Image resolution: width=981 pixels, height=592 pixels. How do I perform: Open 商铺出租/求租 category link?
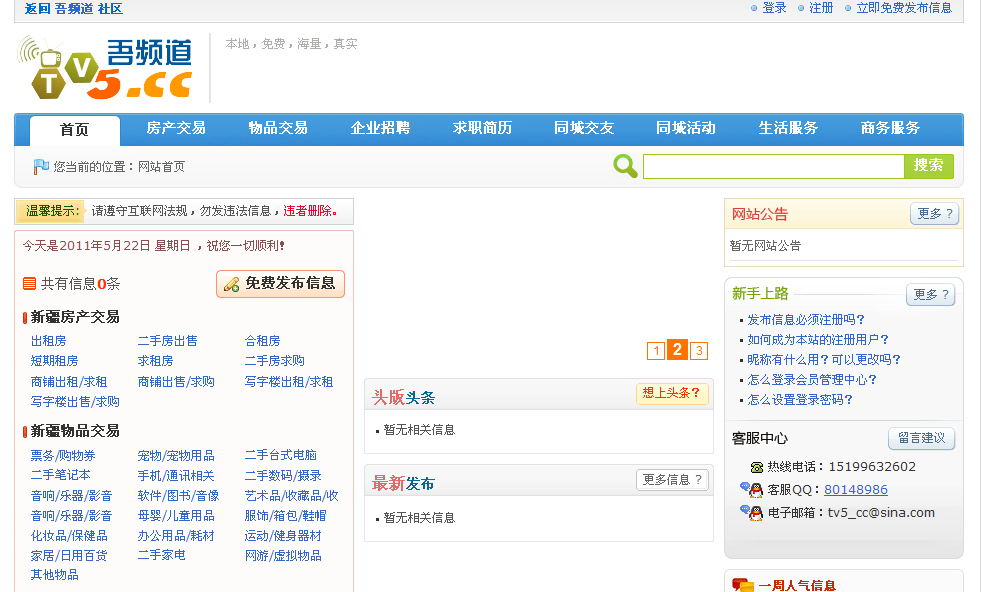(69, 382)
